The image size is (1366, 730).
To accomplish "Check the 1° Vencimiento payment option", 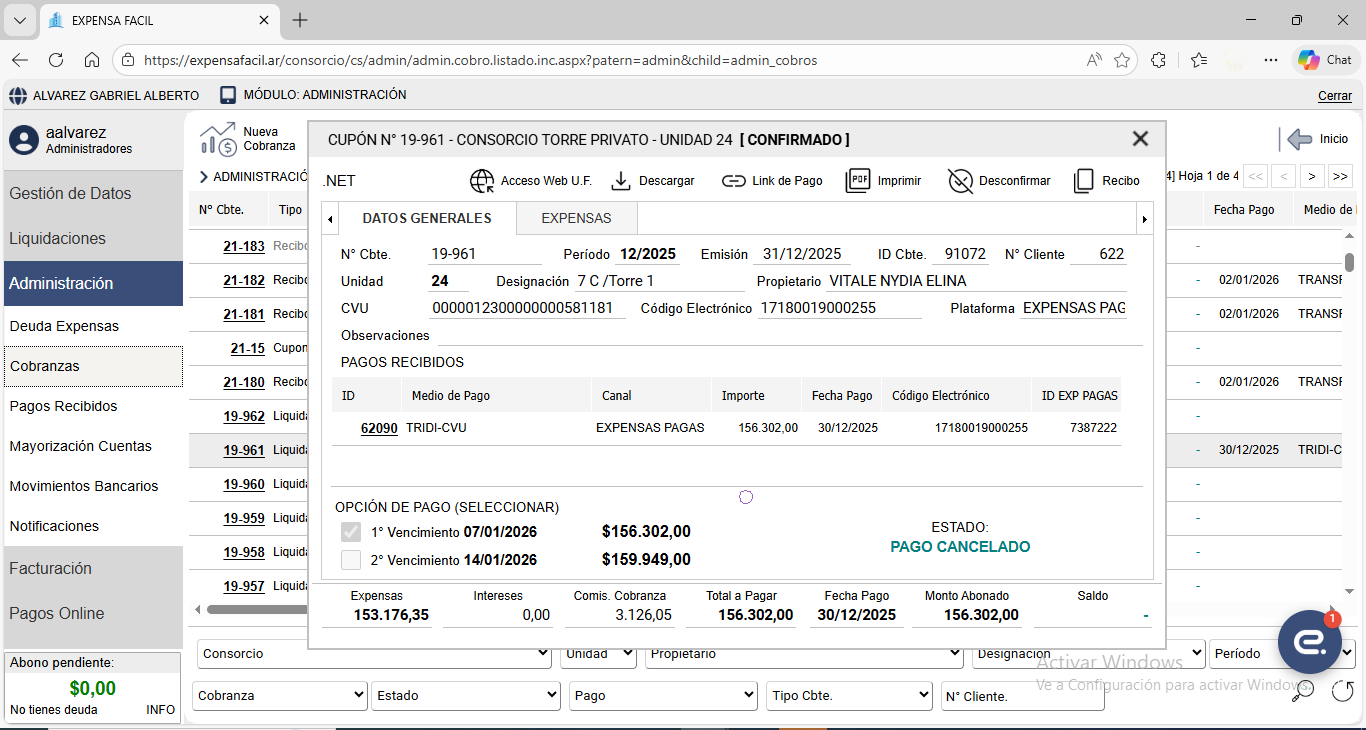I will [x=351, y=532].
